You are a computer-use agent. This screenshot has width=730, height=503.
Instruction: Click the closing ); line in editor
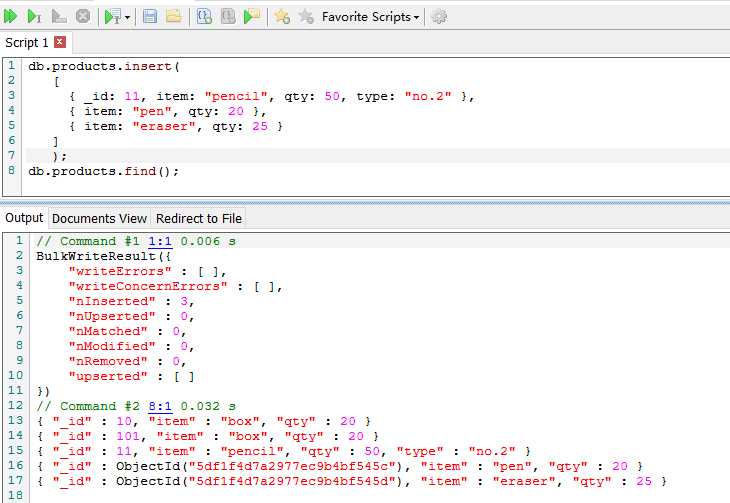[x=60, y=156]
